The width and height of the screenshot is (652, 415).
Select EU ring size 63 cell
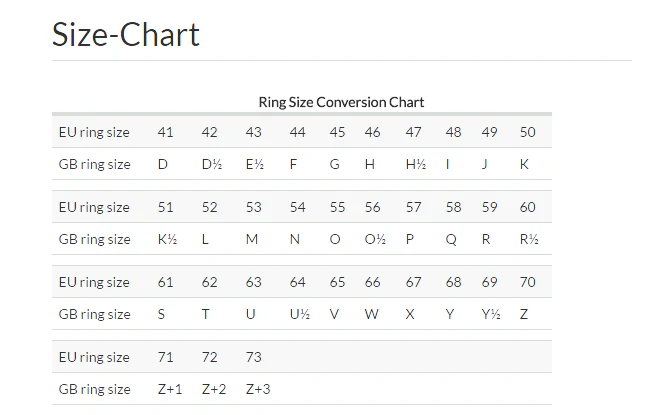coord(253,282)
